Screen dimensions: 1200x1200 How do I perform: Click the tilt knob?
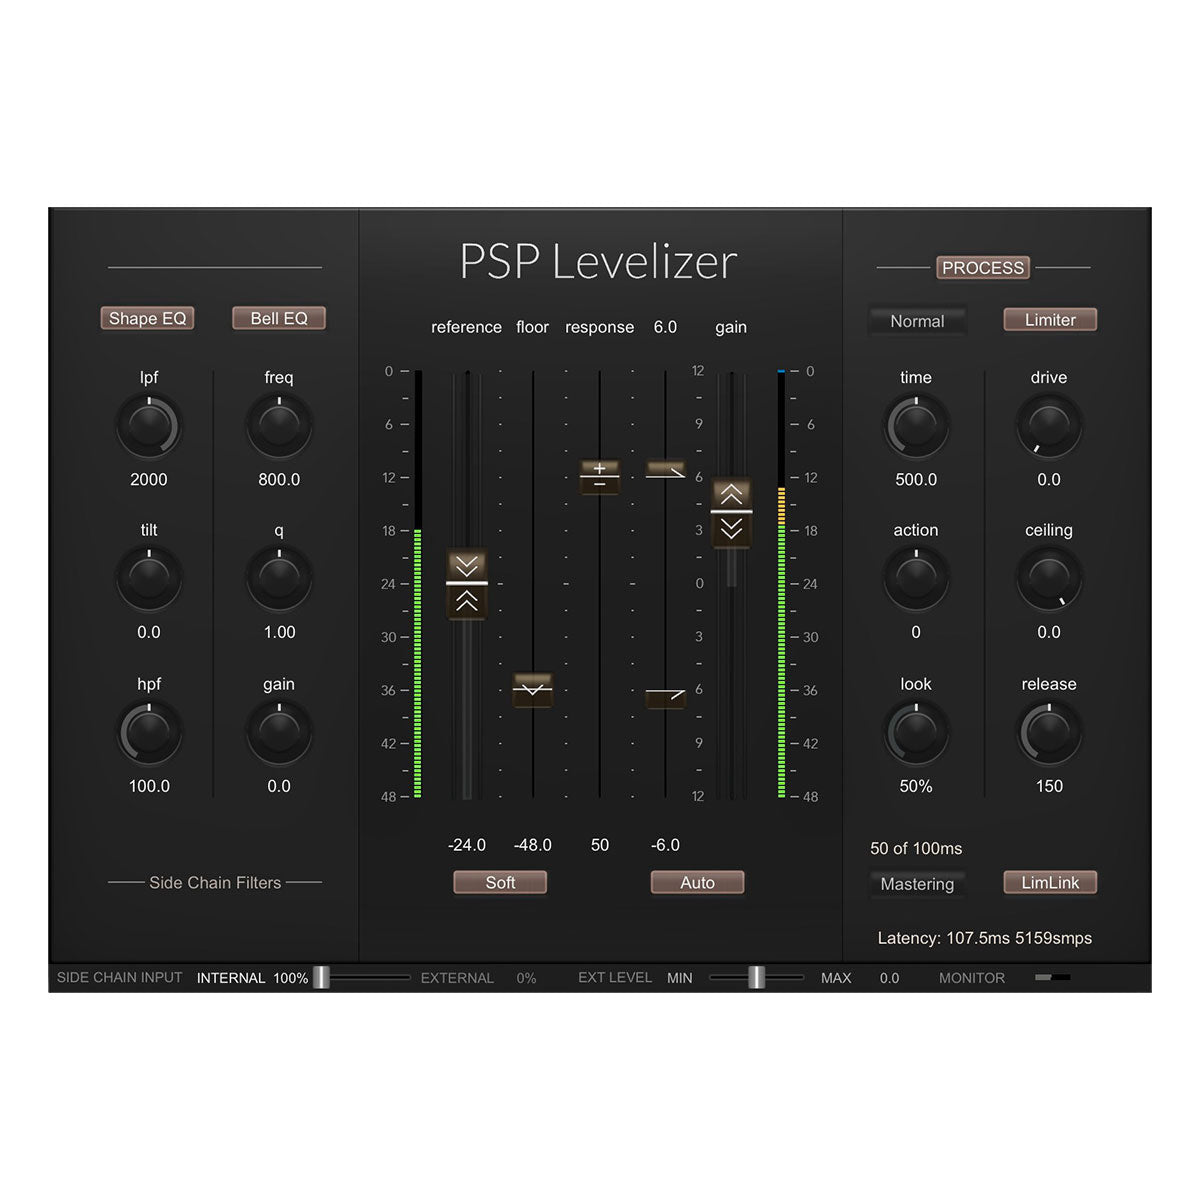coord(149,578)
